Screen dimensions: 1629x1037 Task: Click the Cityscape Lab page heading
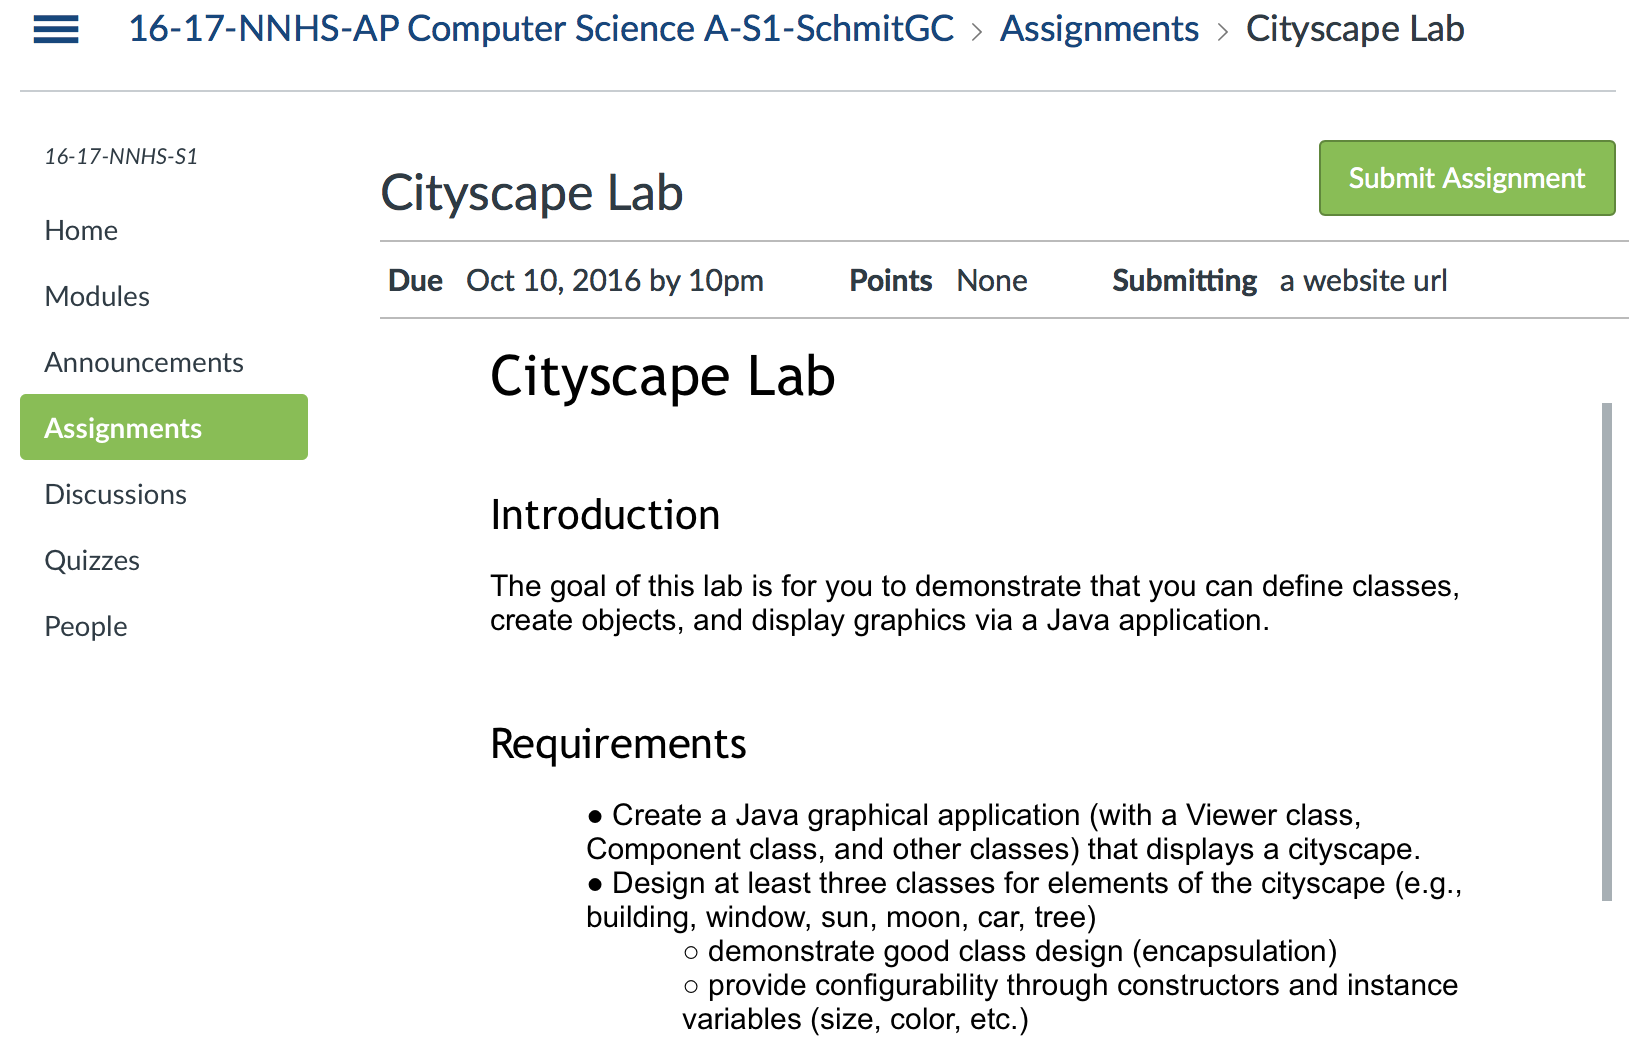coord(532,192)
